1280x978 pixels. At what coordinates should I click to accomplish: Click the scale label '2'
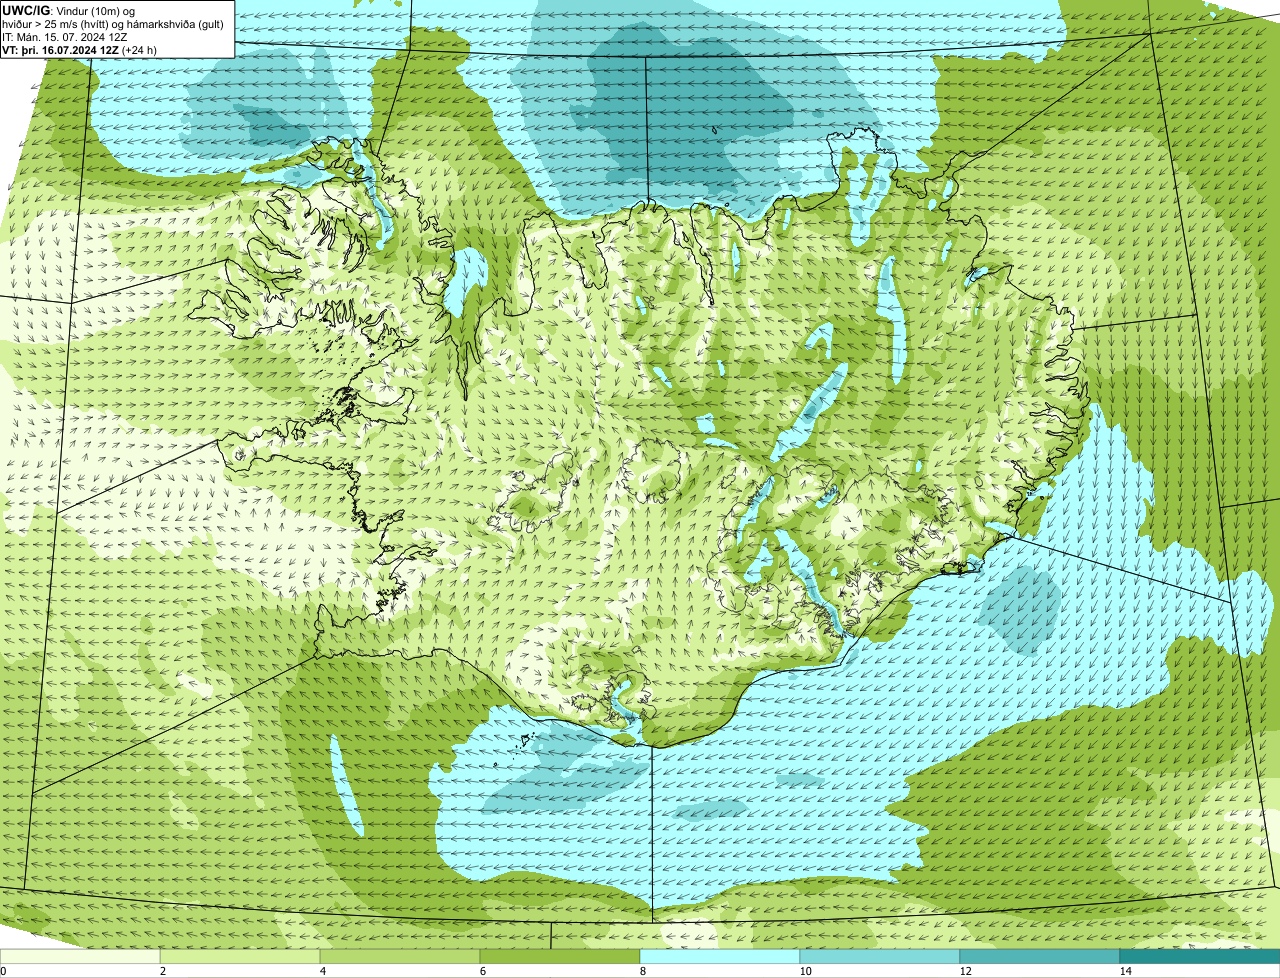pyautogui.click(x=162, y=971)
